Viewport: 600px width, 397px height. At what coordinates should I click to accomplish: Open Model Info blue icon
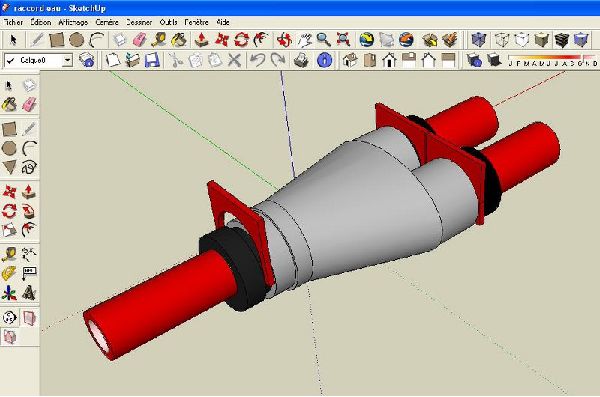[x=324, y=60]
